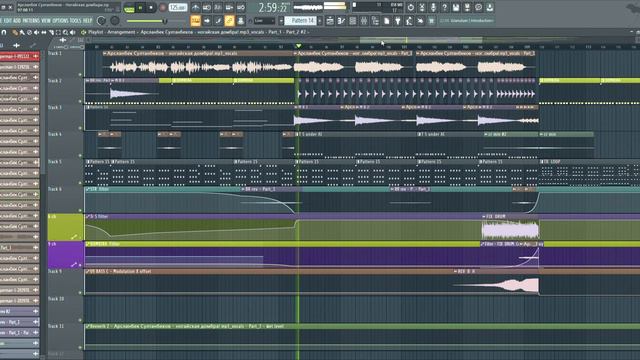
Task: Toggle the highlighted clip grouping link button
Action: coord(229,20)
